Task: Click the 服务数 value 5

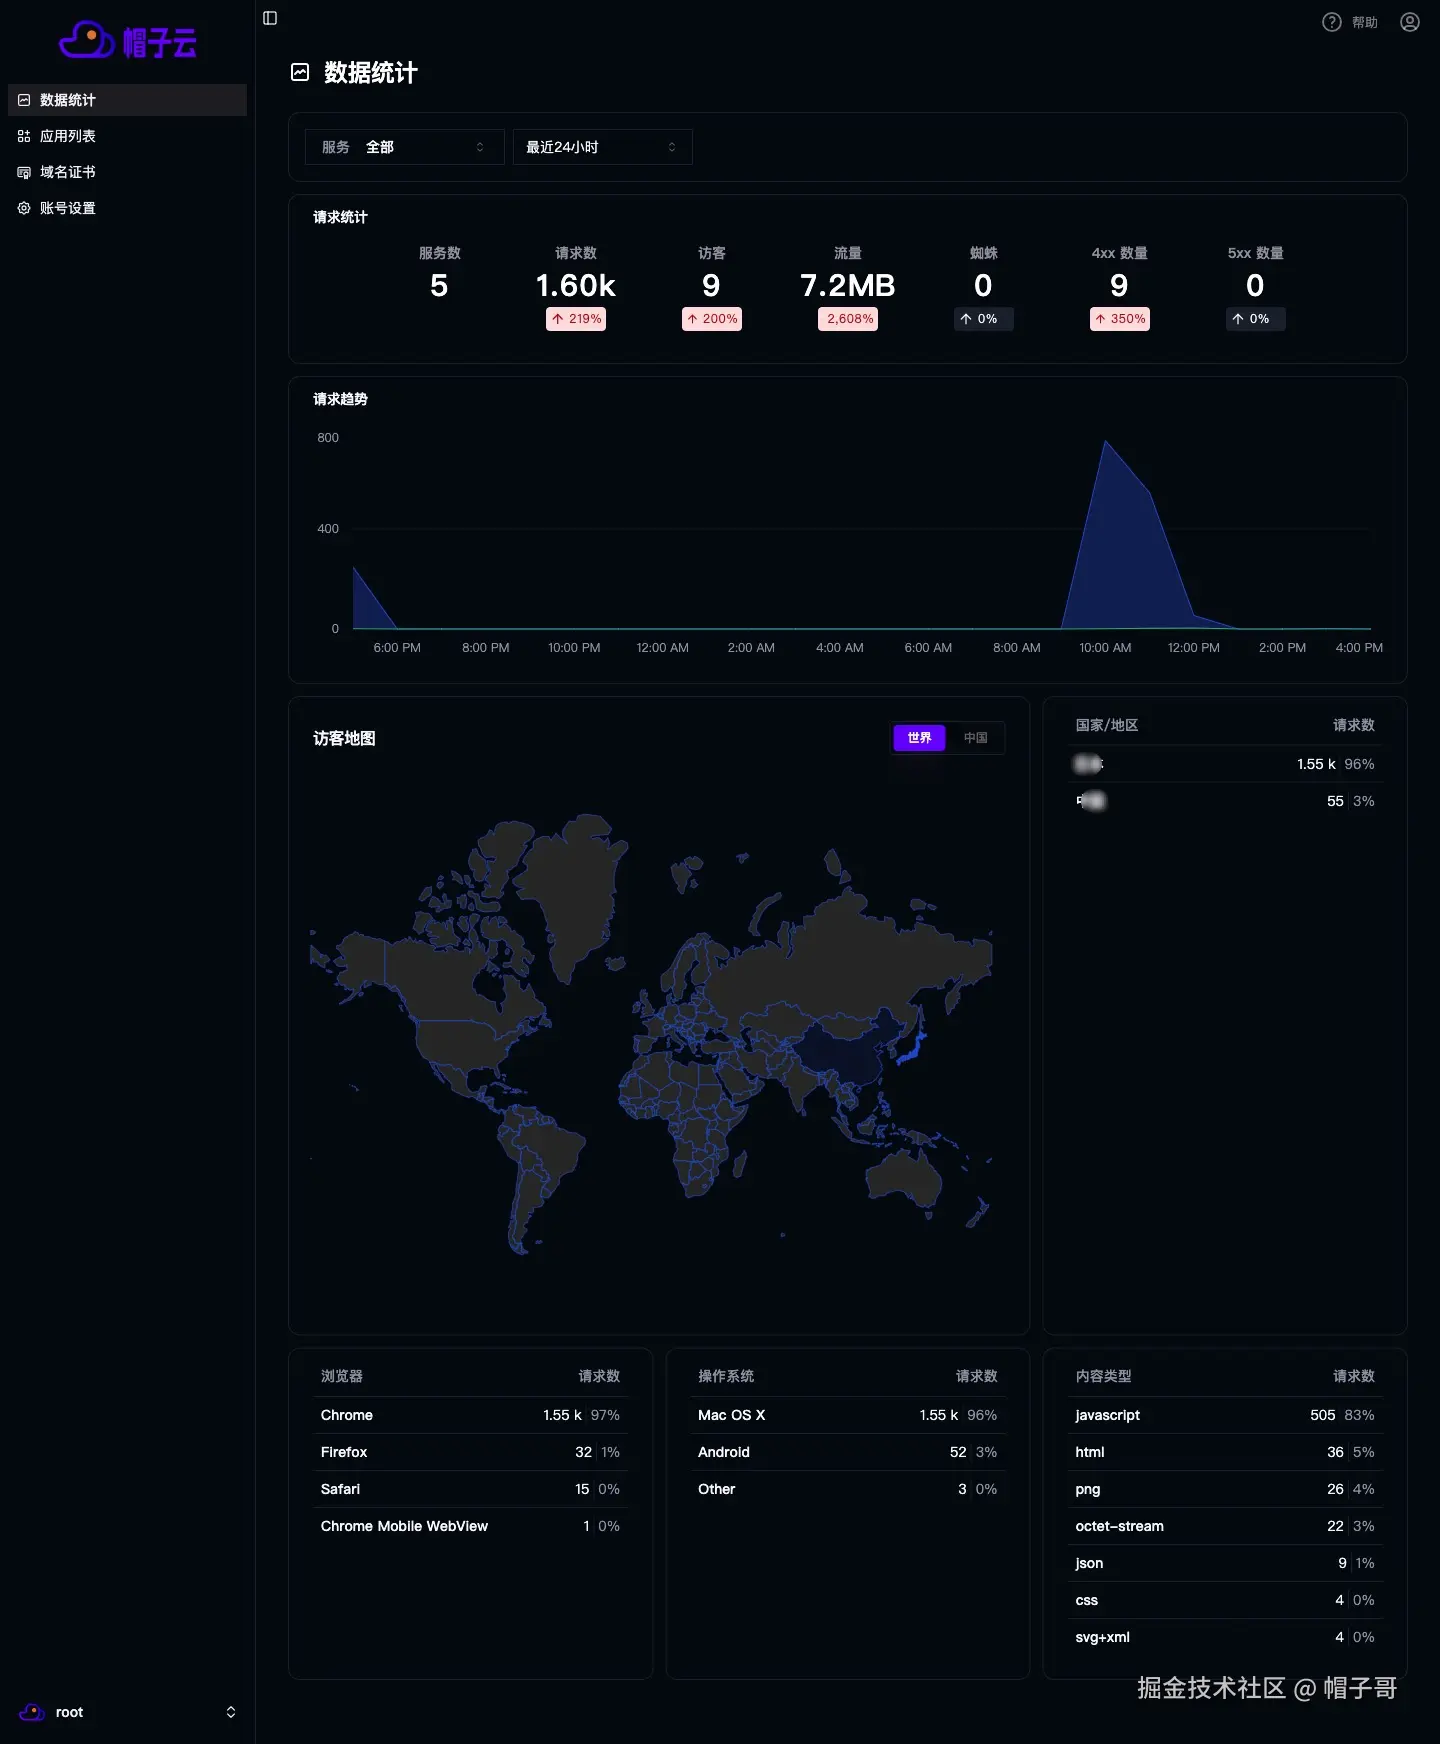Action: click(439, 286)
